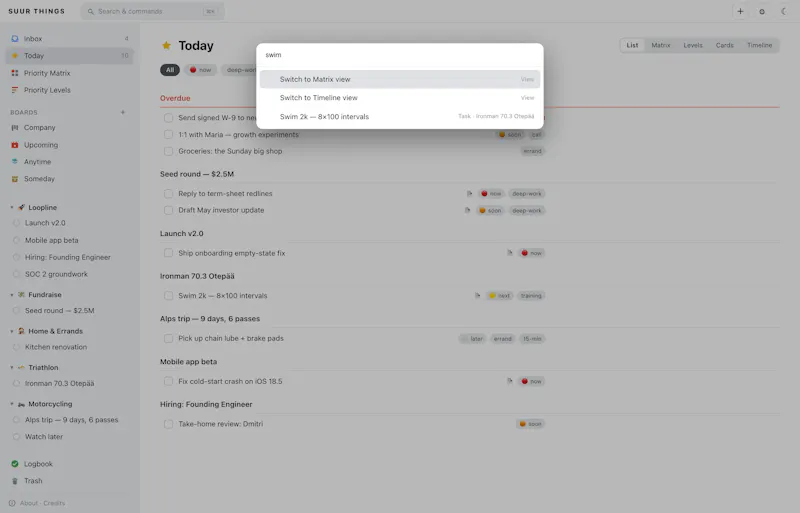Click the Company board icon

[15, 128]
